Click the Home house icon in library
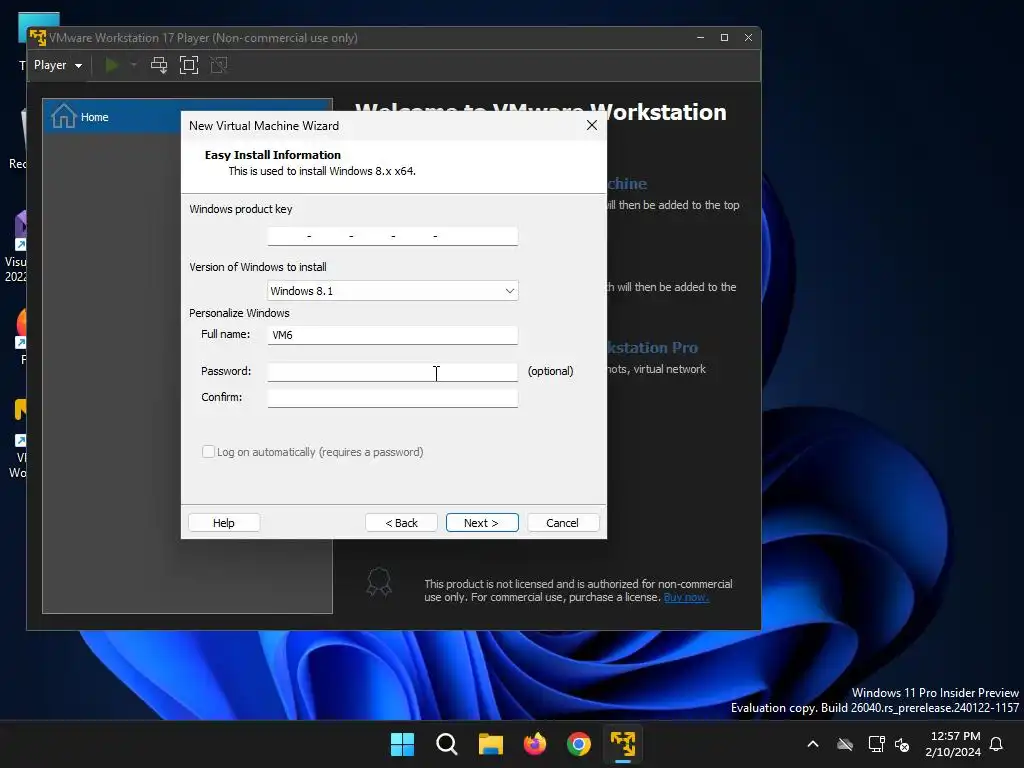Image resolution: width=1024 pixels, height=768 pixels. coord(63,116)
